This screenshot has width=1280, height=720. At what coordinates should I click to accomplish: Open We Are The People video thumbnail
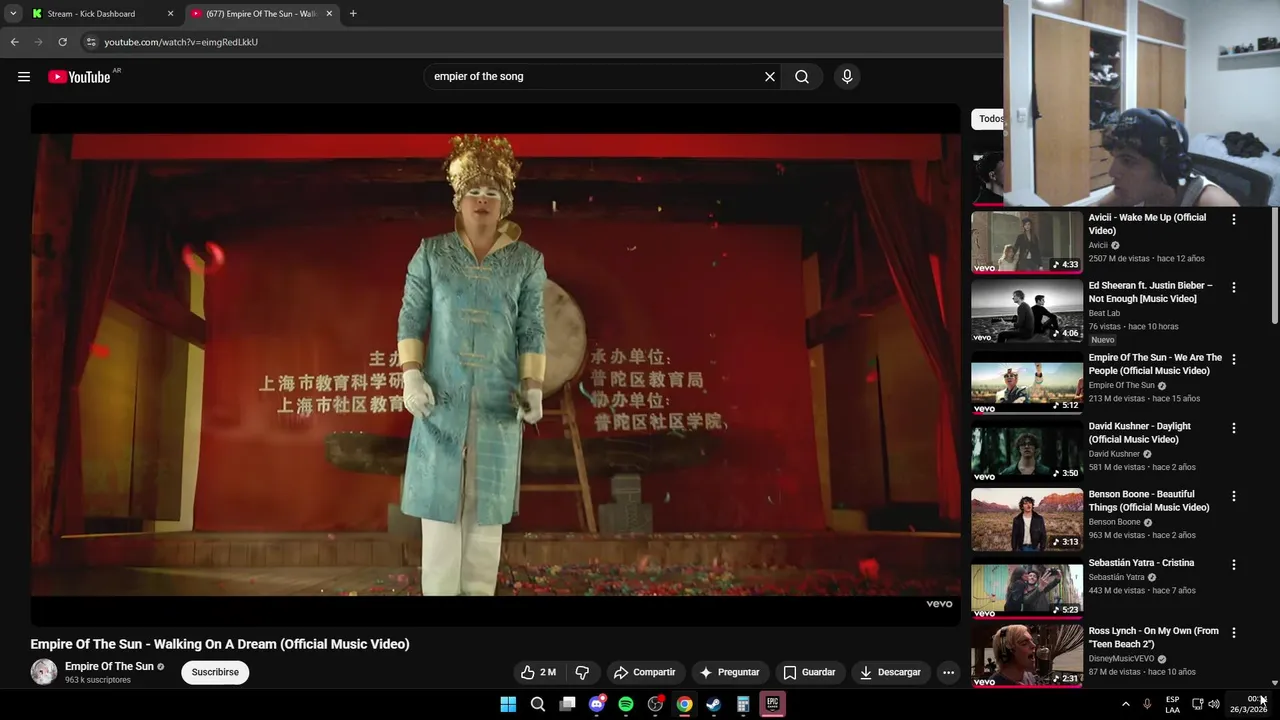coord(1027,382)
